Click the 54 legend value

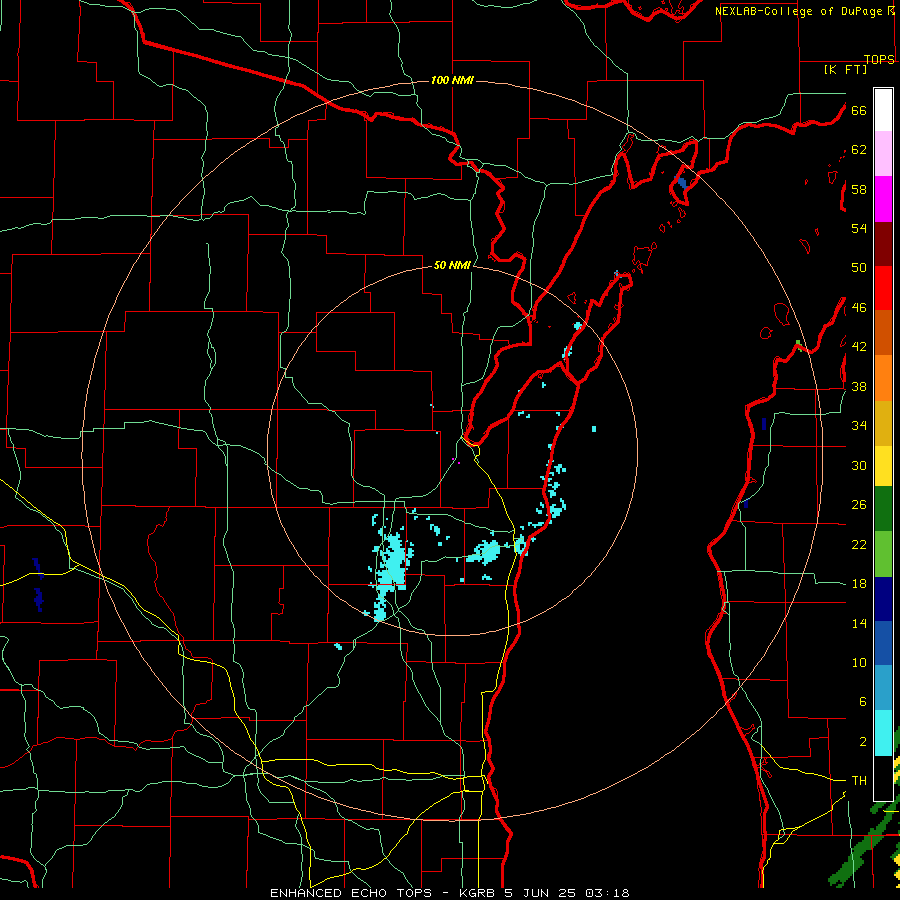tap(859, 228)
